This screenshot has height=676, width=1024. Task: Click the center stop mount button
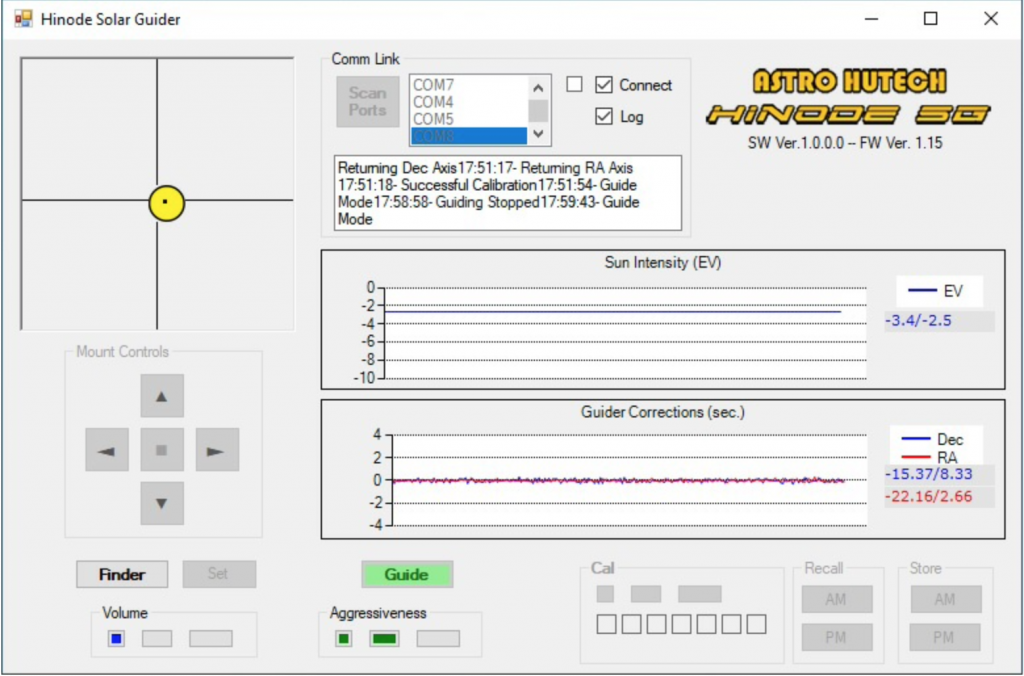(x=162, y=450)
